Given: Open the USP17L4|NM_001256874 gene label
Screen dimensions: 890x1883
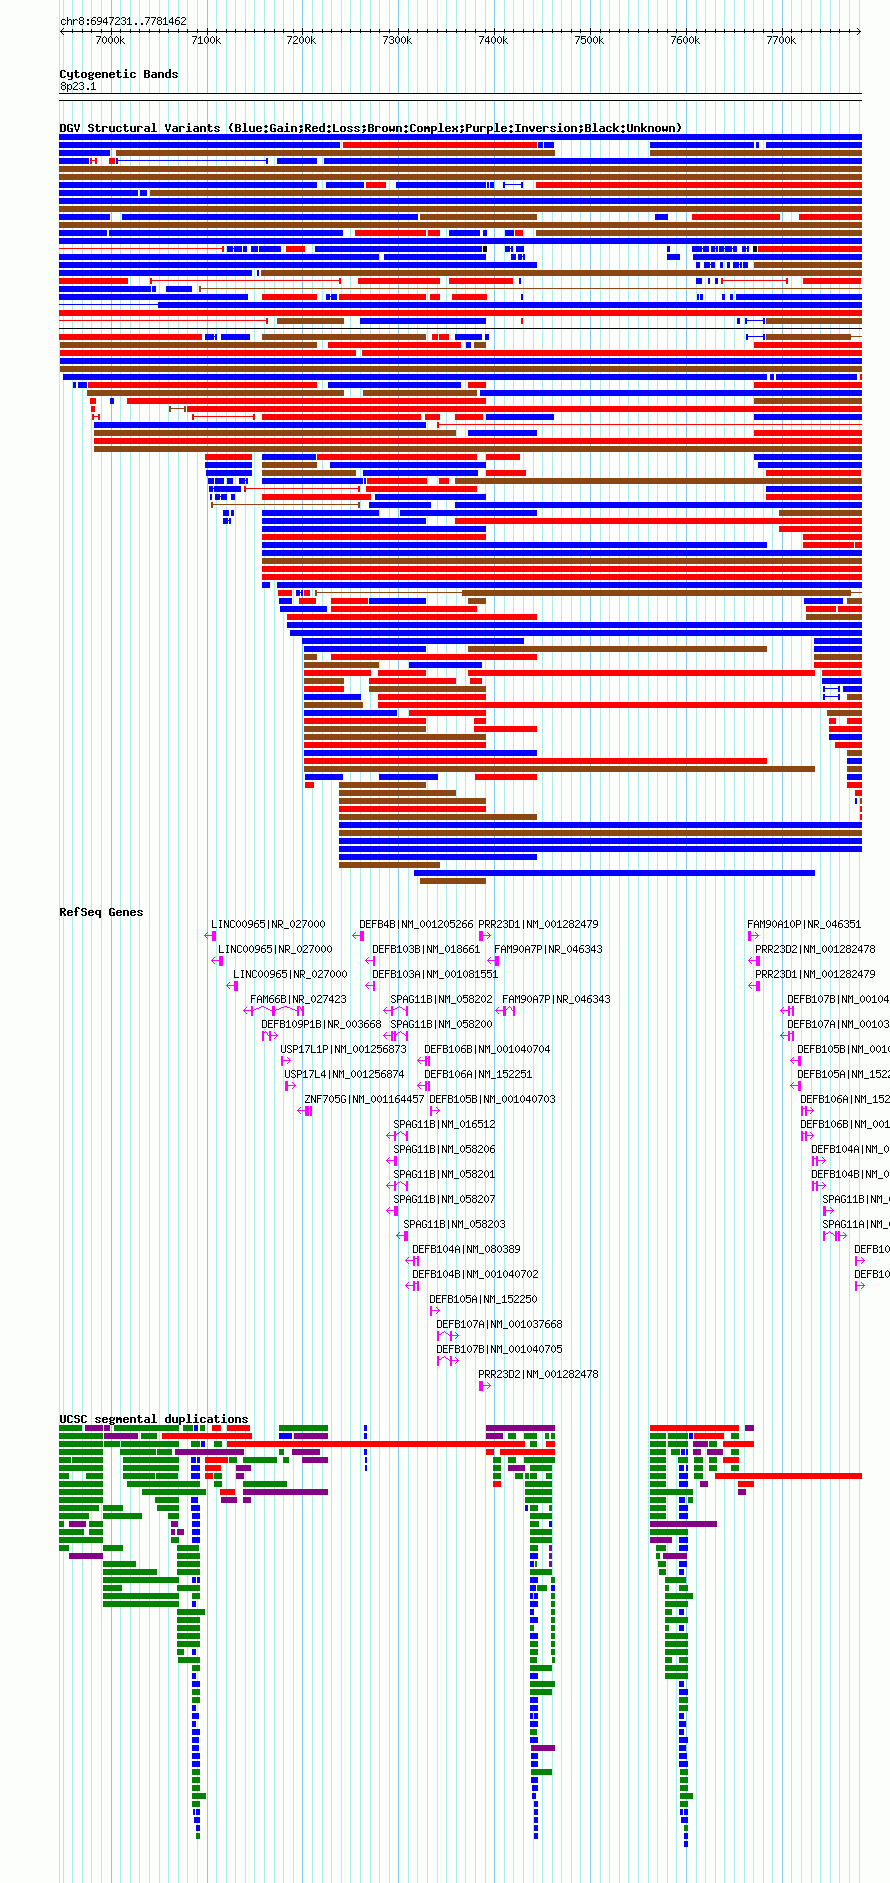Looking at the screenshot, I should point(344,1074).
